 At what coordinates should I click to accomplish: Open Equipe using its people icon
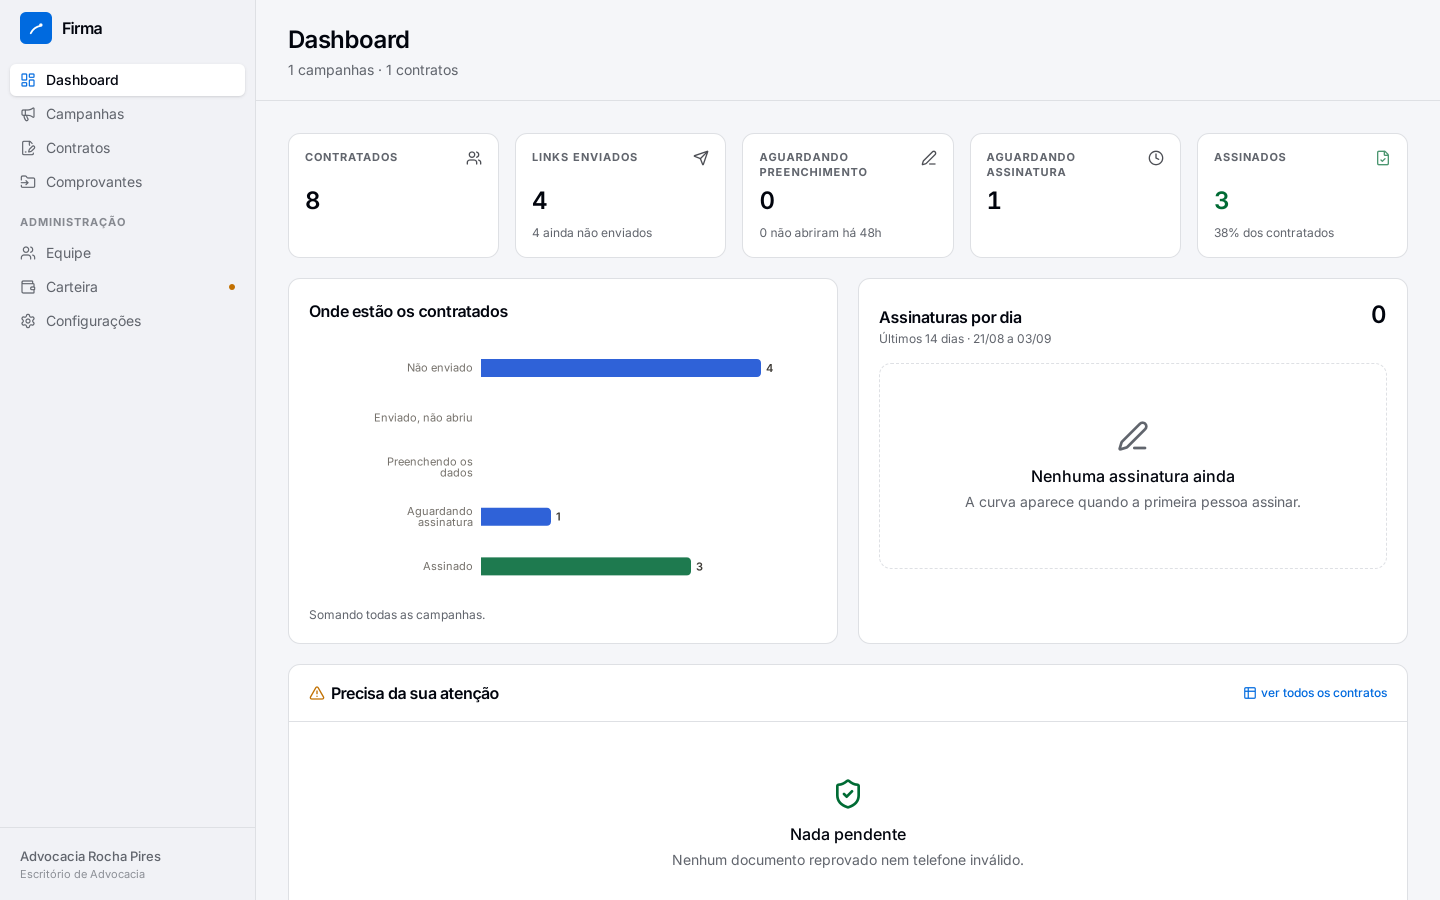28,253
